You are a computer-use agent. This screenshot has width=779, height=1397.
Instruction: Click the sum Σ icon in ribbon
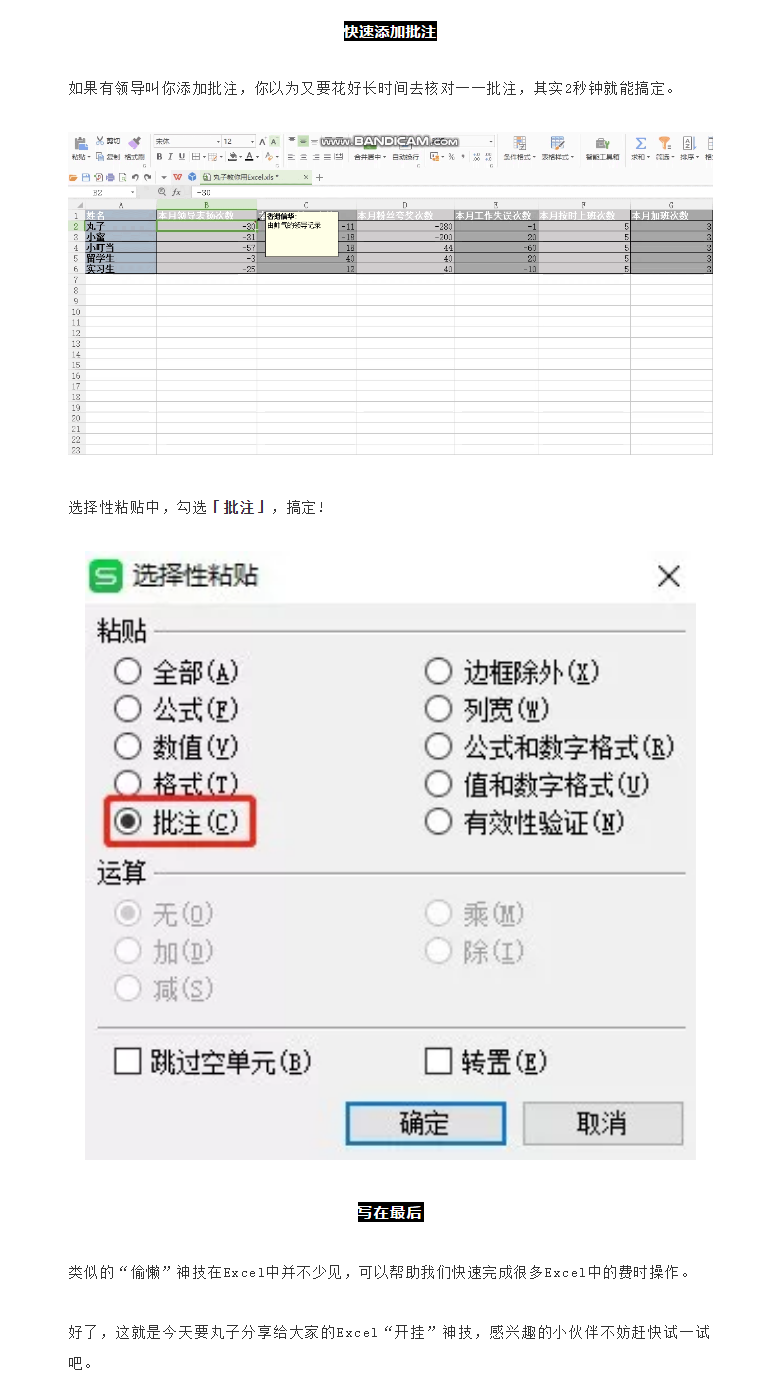click(x=641, y=144)
